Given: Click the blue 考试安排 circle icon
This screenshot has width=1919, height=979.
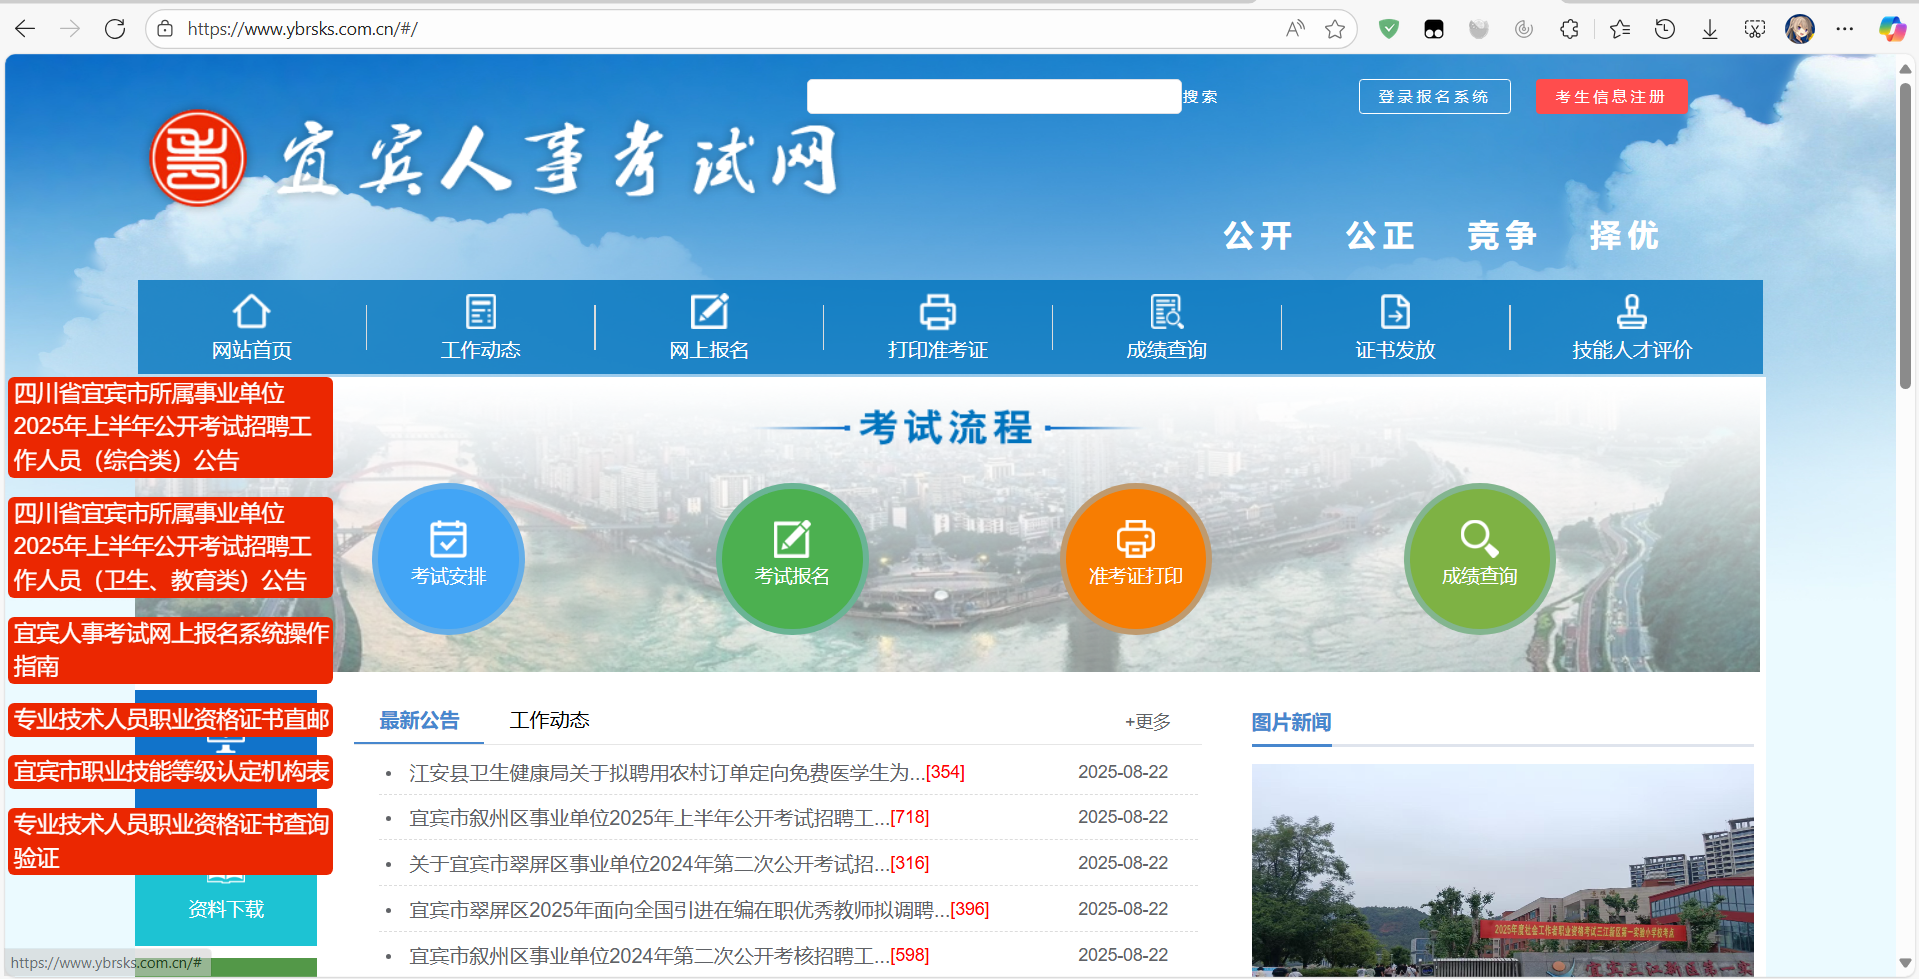Looking at the screenshot, I should [447, 558].
